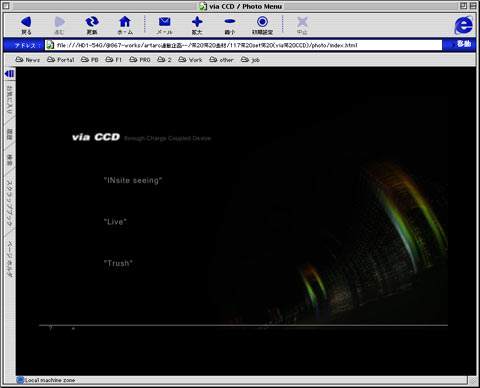Click the address bar URL field
Image resolution: width=480 pixels, height=388 pixels.
(x=244, y=45)
